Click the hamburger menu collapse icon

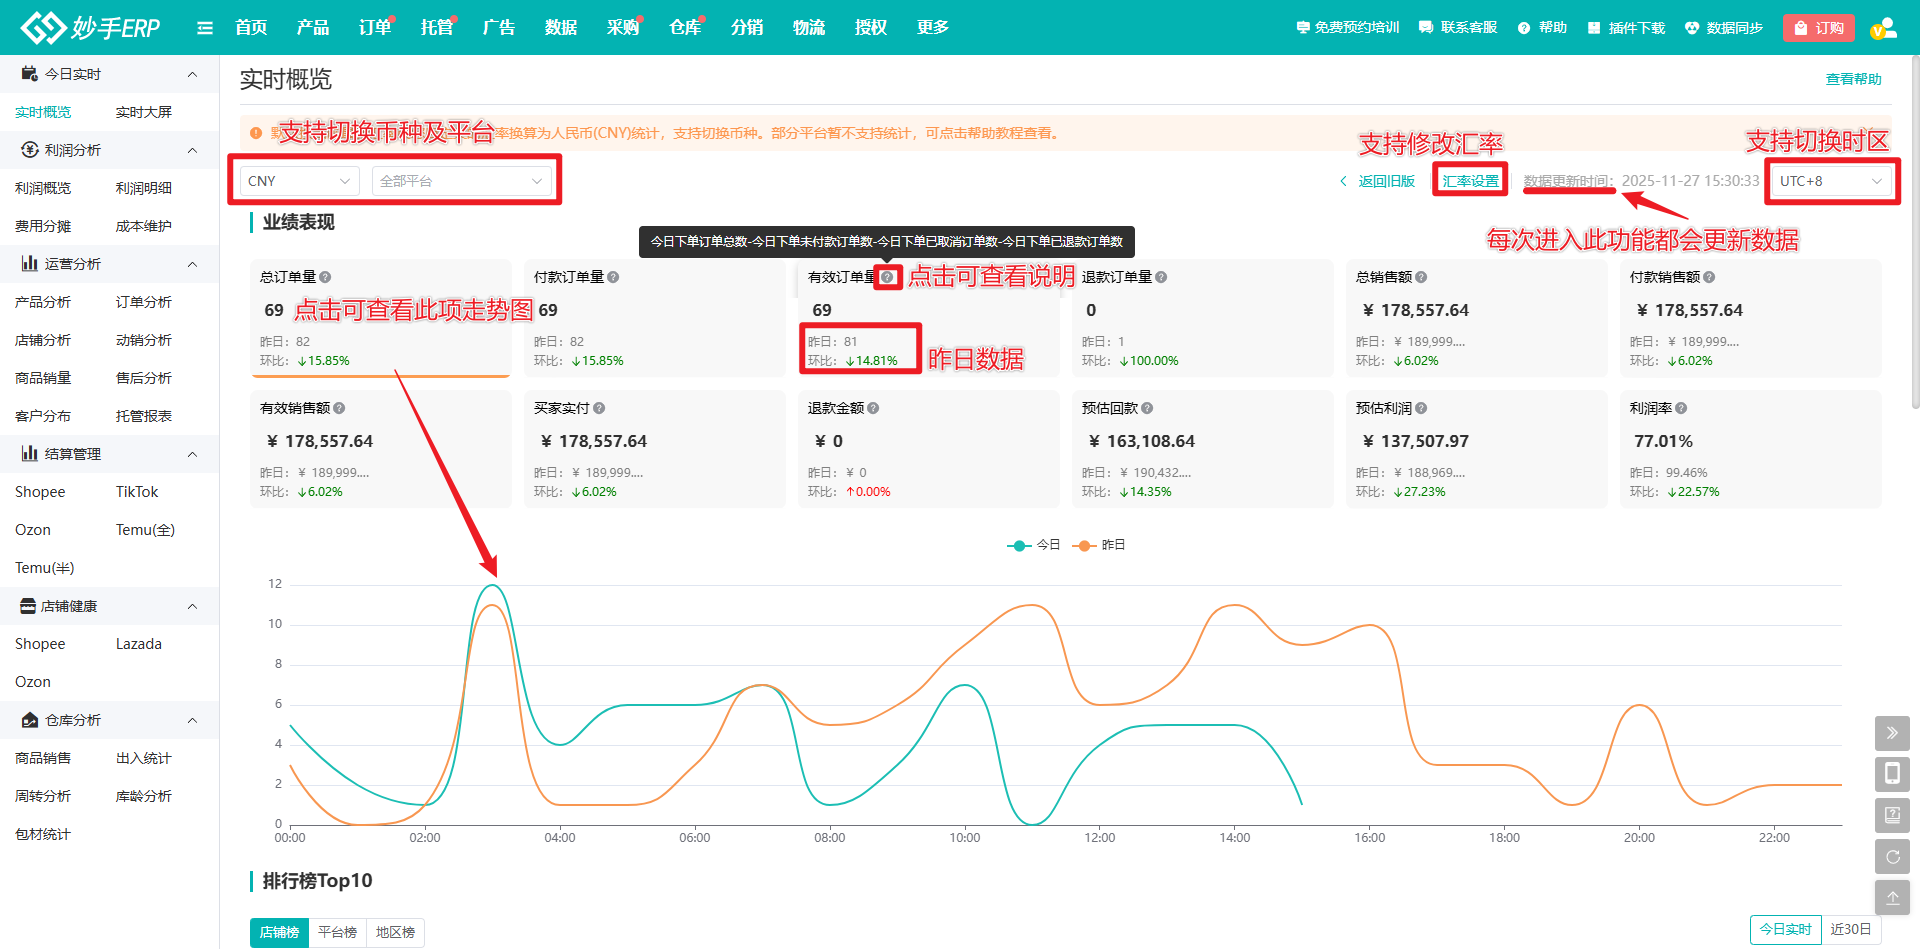[205, 28]
